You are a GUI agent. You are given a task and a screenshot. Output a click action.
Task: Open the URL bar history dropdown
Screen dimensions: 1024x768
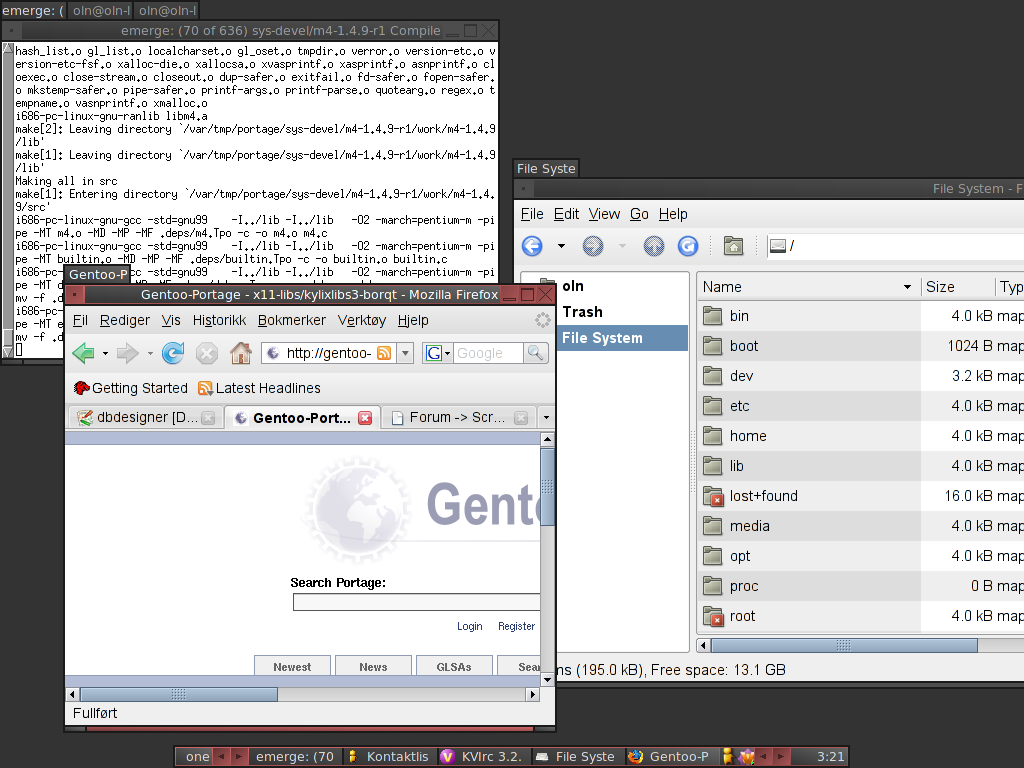[x=406, y=353]
